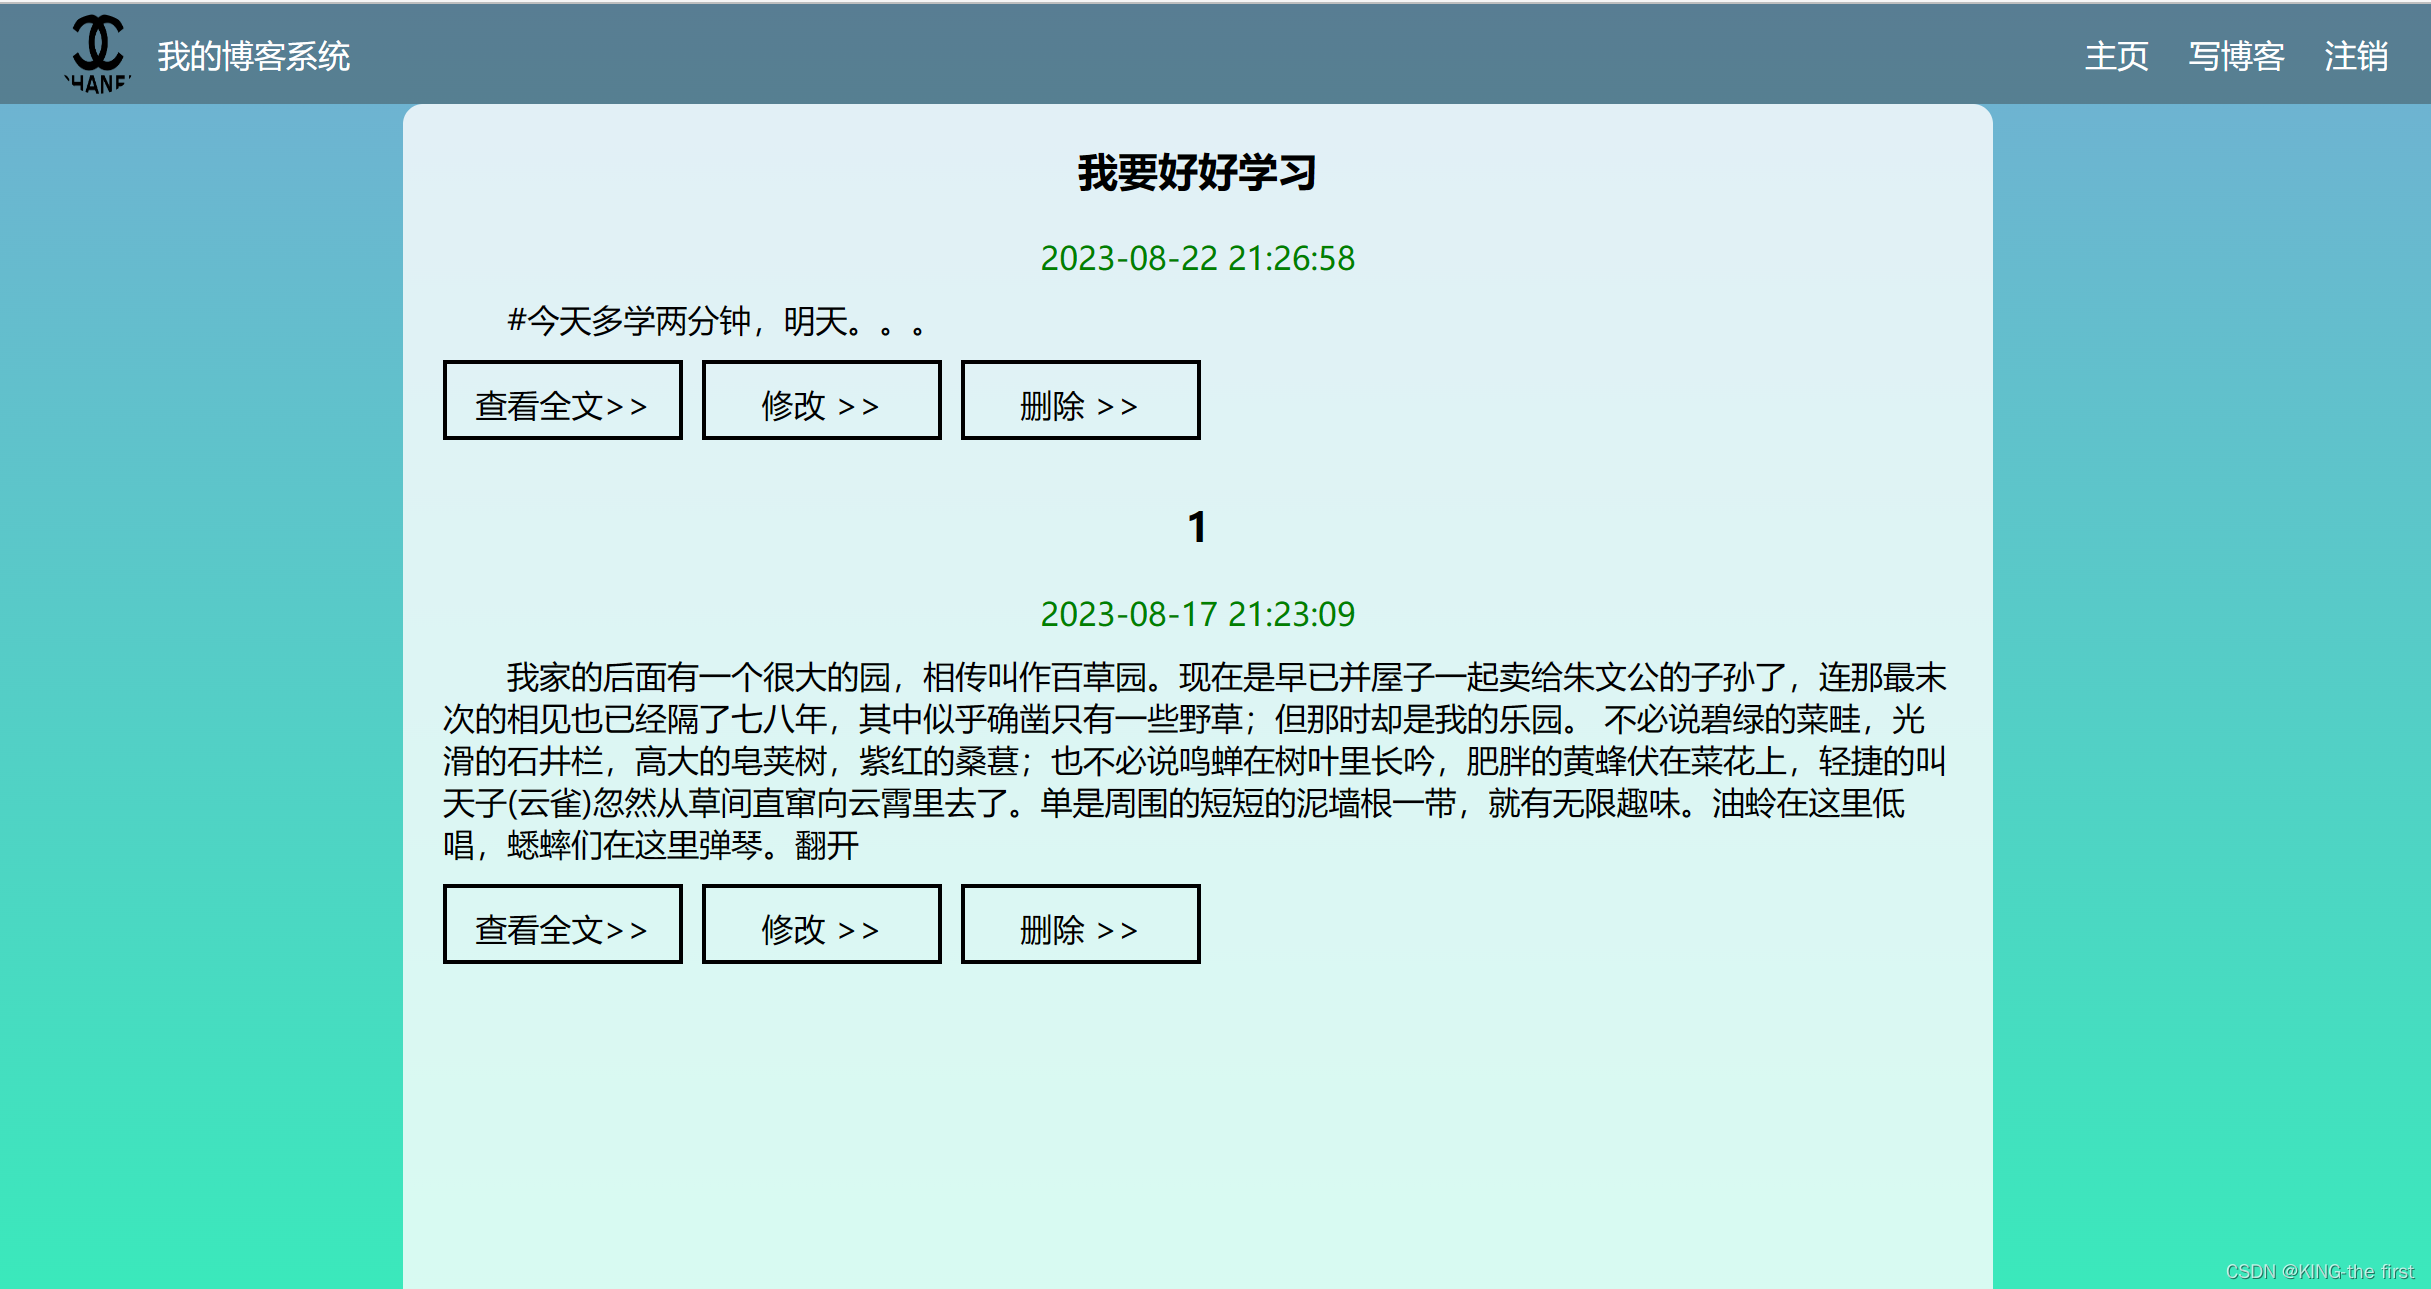The image size is (2431, 1289).
Task: Click the CHANEL-style logo in the navbar
Action: pyautogui.click(x=97, y=52)
